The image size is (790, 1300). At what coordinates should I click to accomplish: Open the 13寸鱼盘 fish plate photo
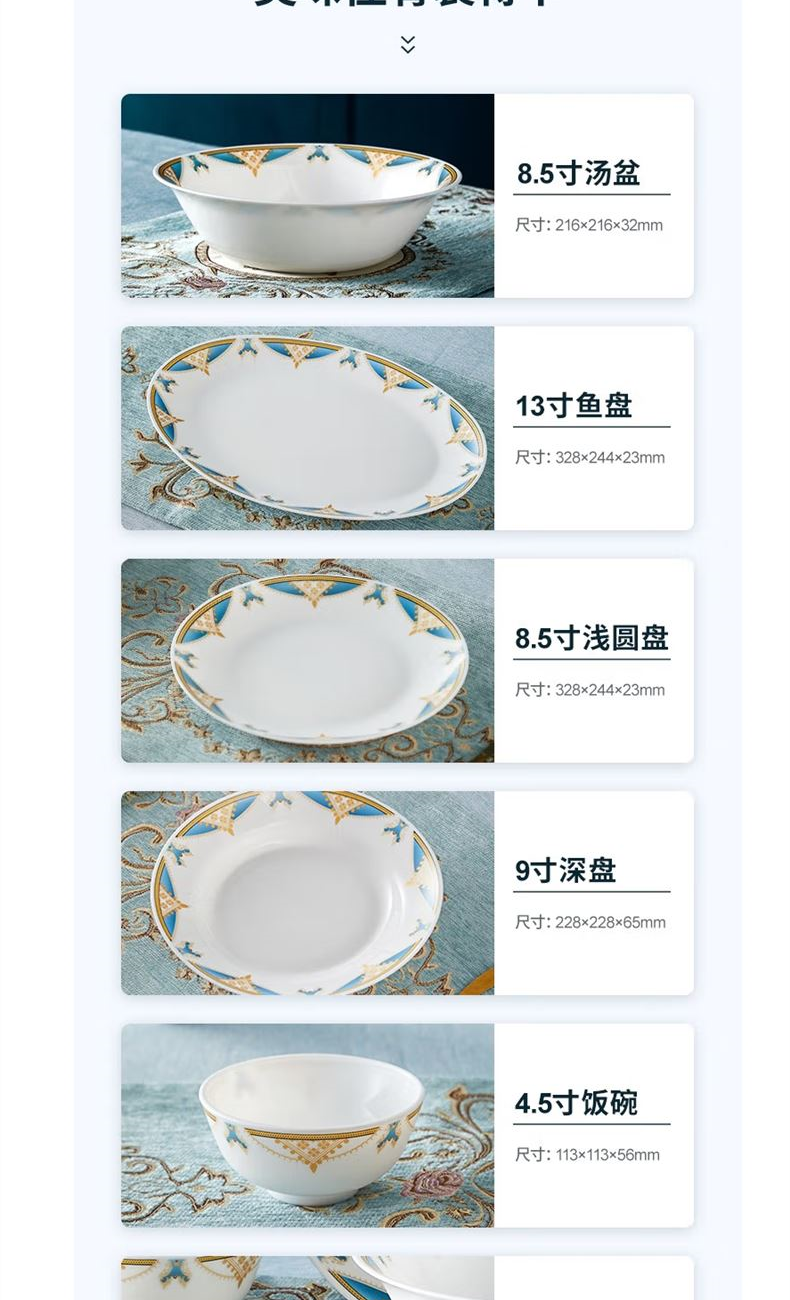point(308,428)
